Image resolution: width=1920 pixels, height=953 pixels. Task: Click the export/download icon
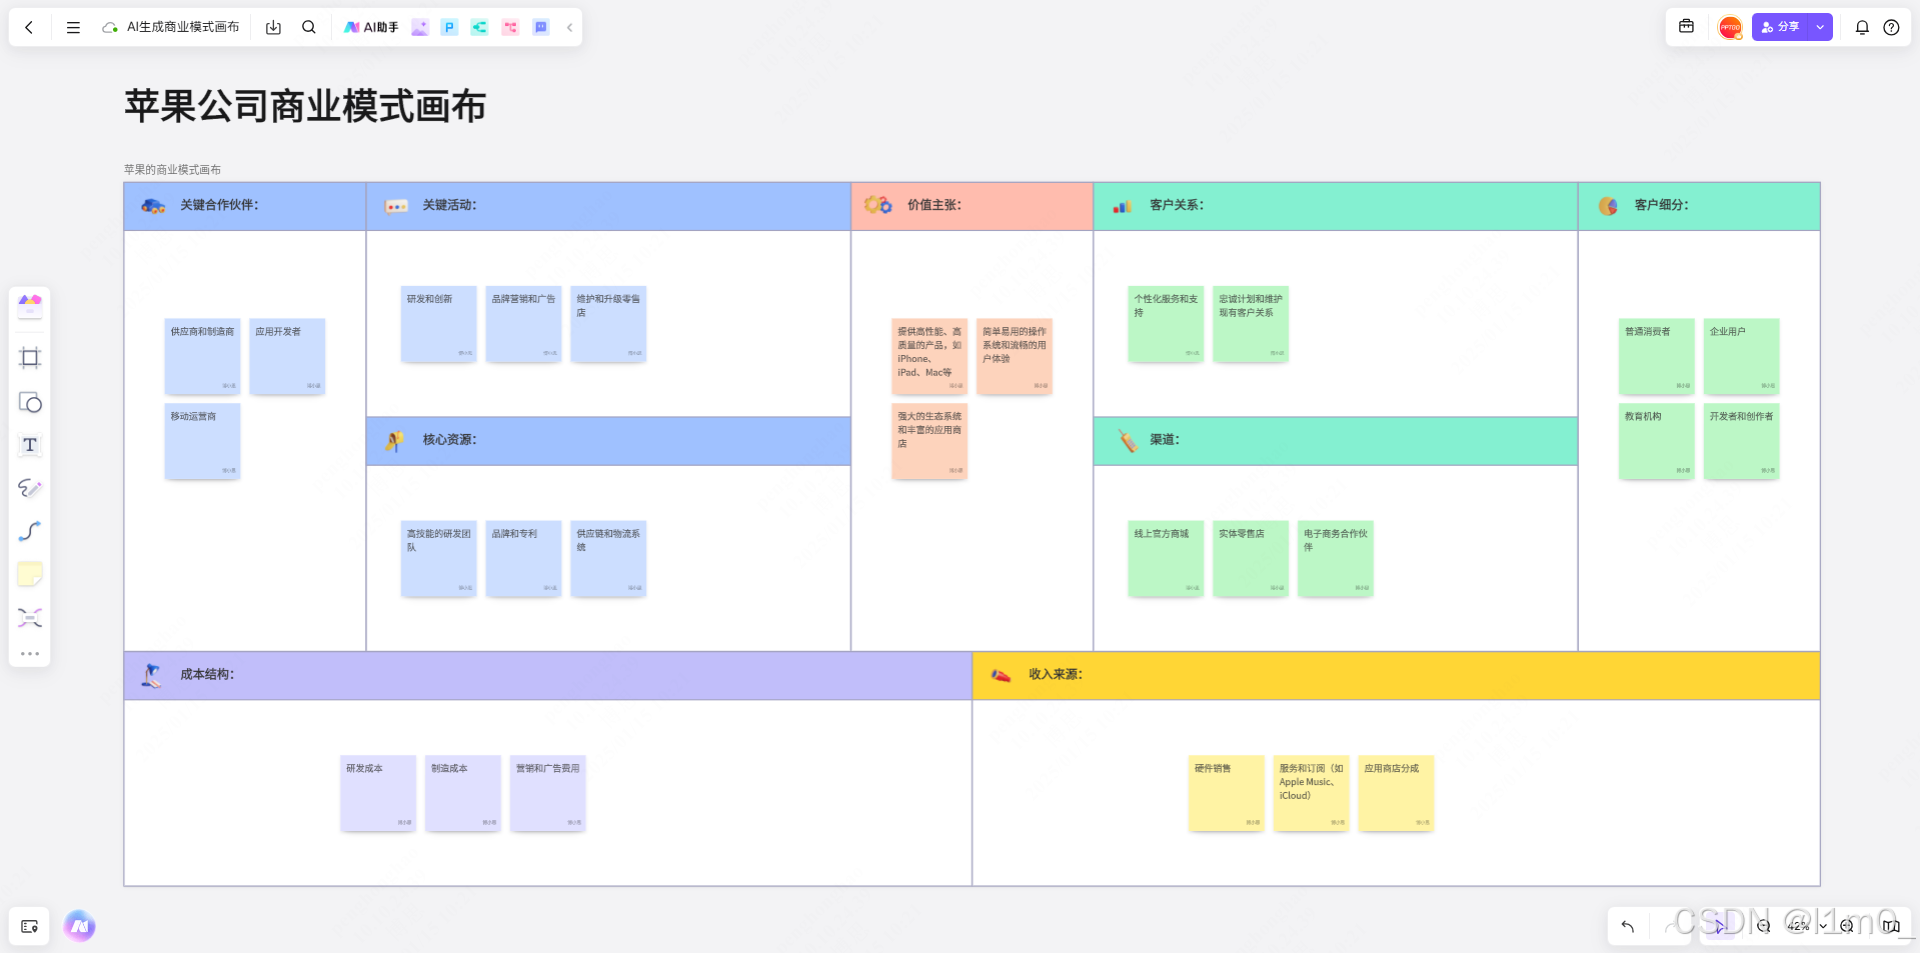point(273,27)
